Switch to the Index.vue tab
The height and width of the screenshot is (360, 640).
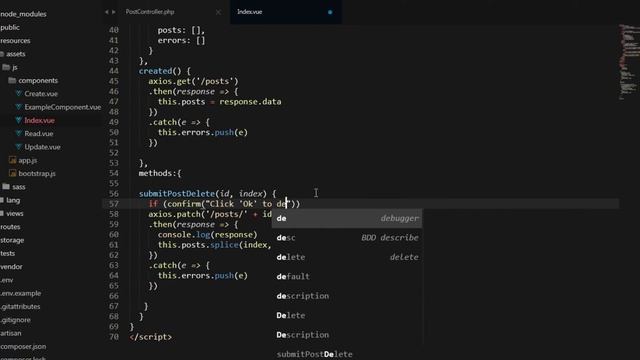click(x=250, y=12)
